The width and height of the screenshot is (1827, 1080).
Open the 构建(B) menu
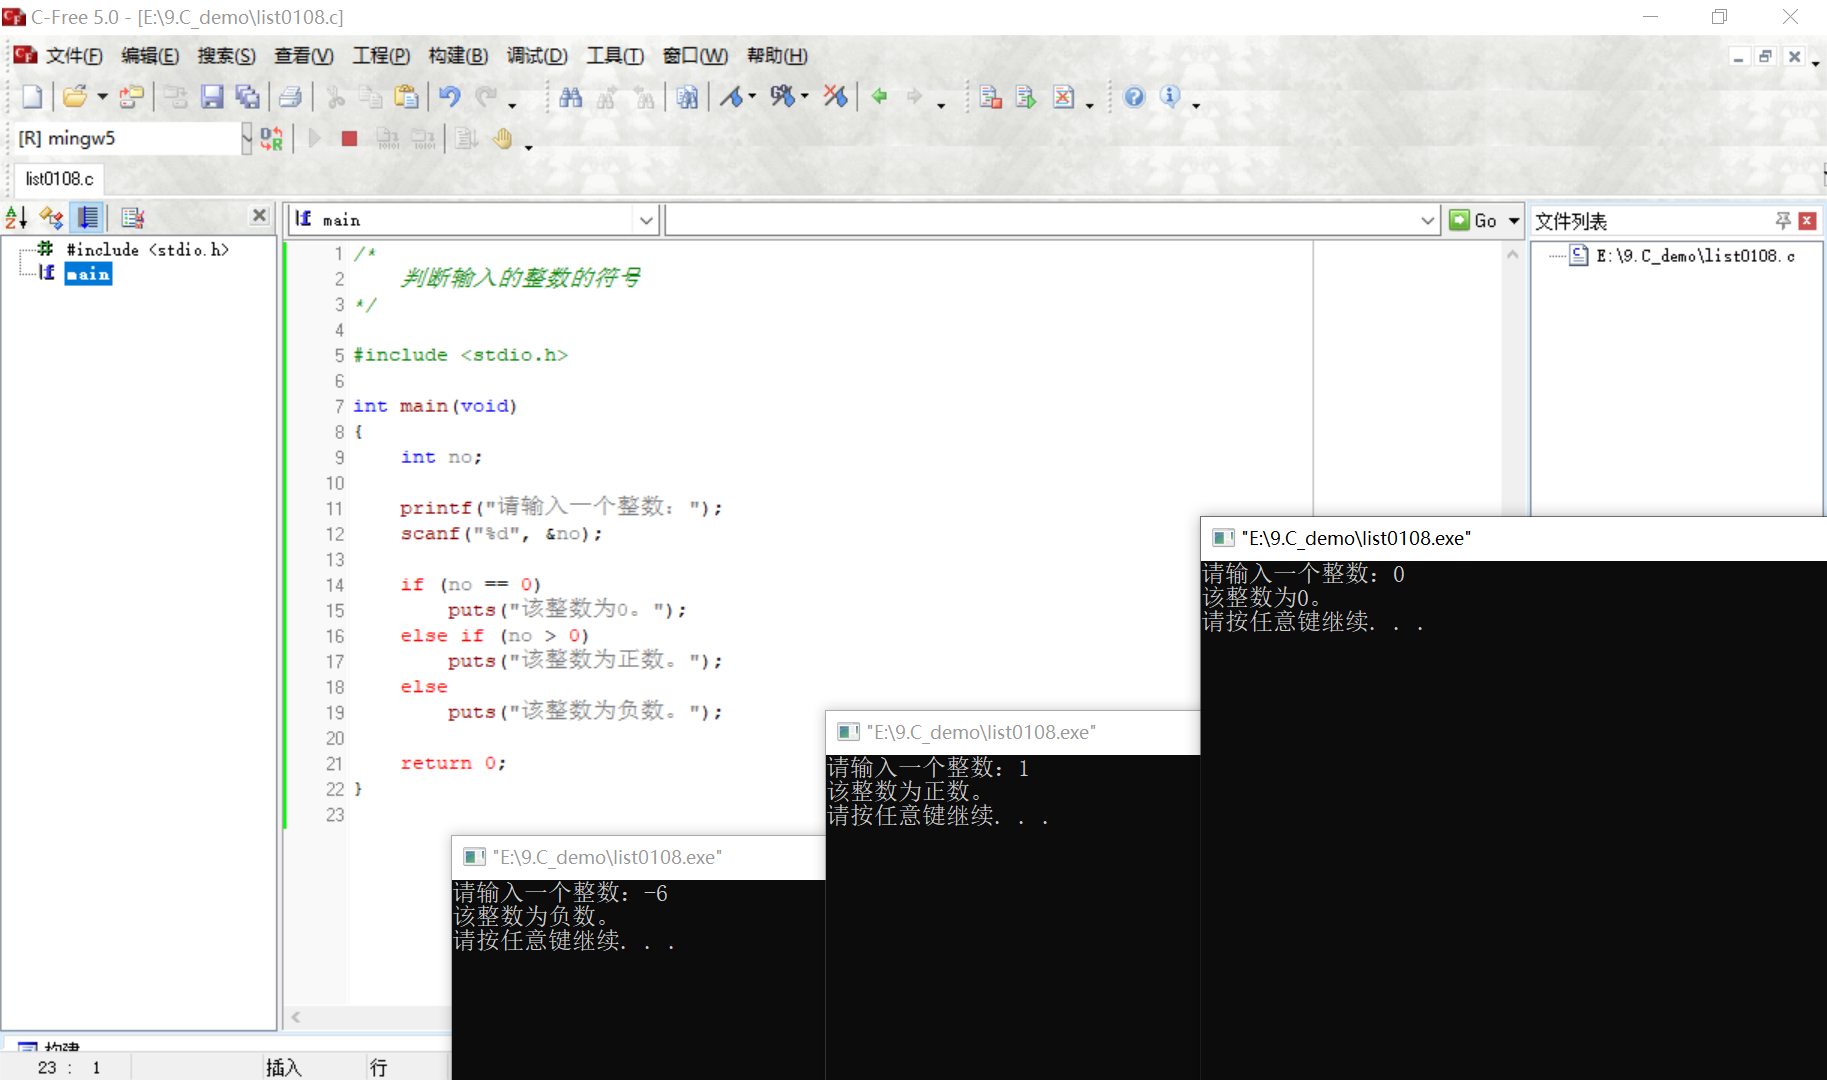click(458, 56)
